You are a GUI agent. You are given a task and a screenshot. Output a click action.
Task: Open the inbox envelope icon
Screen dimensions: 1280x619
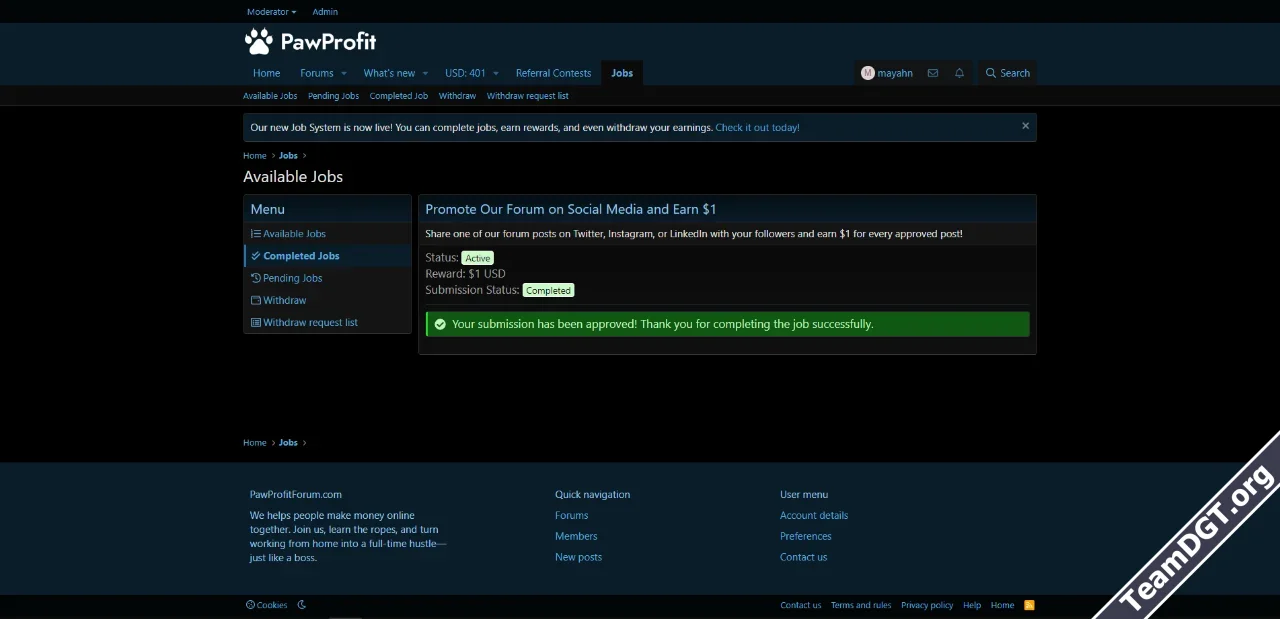(932, 73)
